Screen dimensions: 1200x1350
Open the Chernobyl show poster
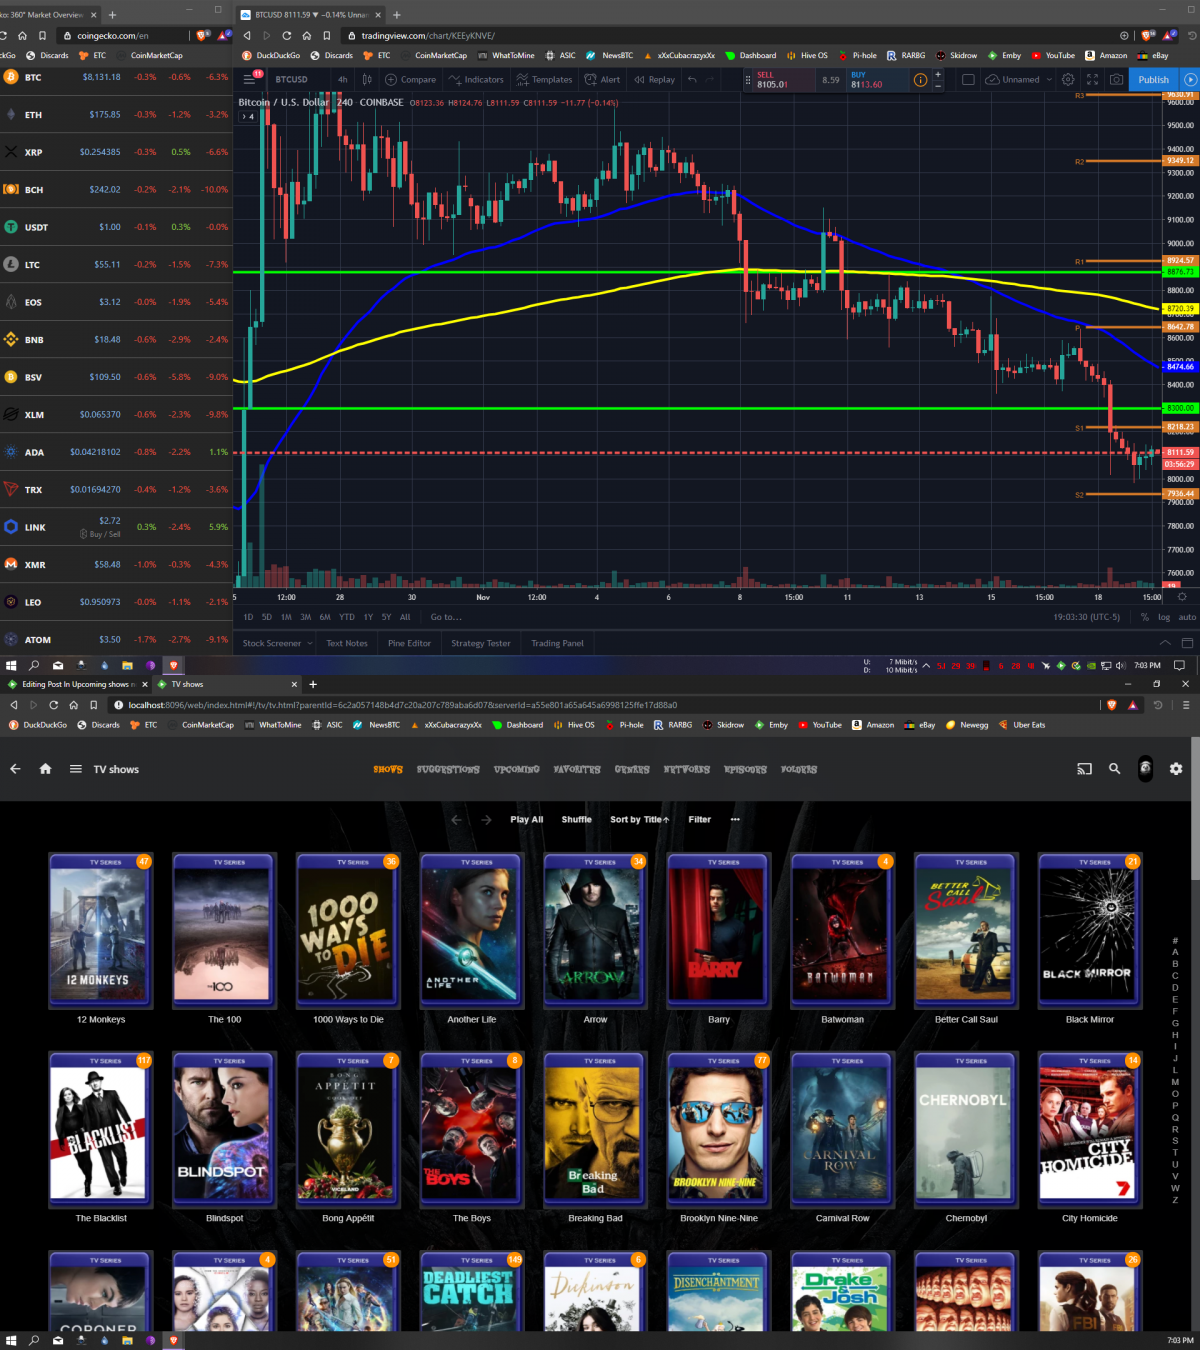[x=966, y=1128]
